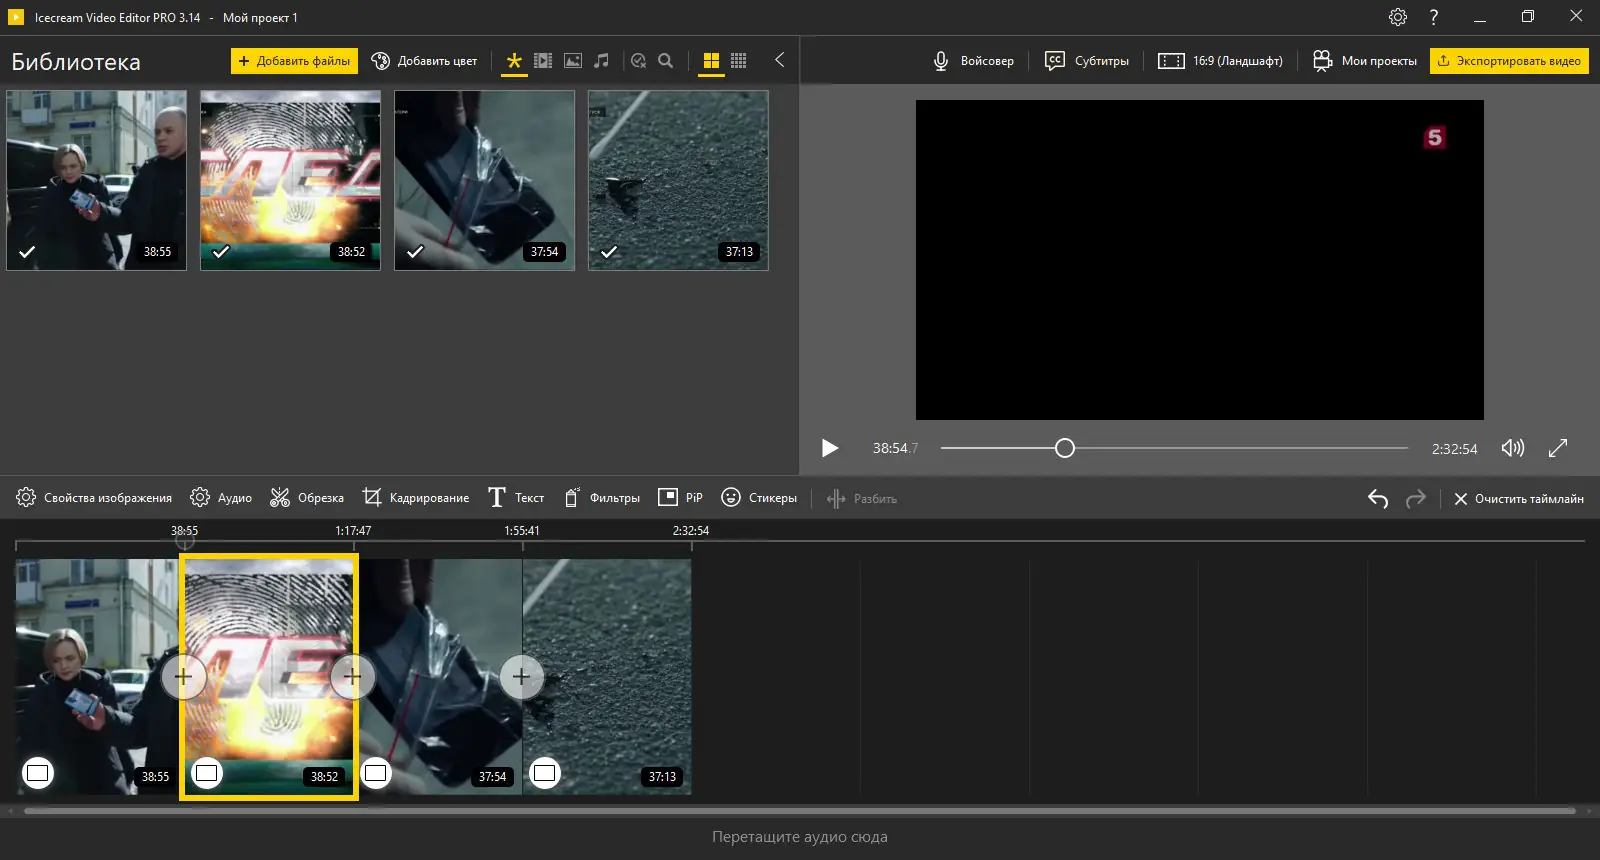Viewport: 1600px width, 860px height.
Task: Switch library to small grid view
Action: click(x=739, y=61)
